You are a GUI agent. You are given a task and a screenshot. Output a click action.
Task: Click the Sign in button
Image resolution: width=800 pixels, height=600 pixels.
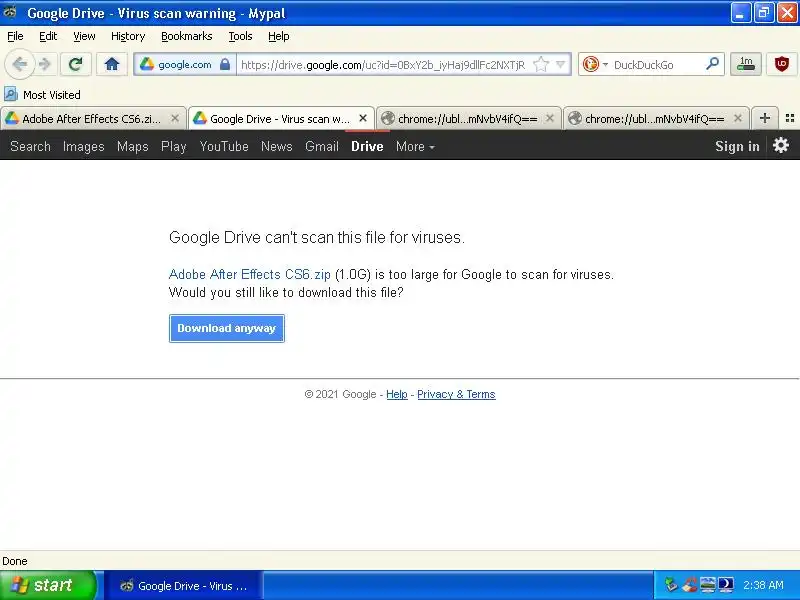pos(737,146)
